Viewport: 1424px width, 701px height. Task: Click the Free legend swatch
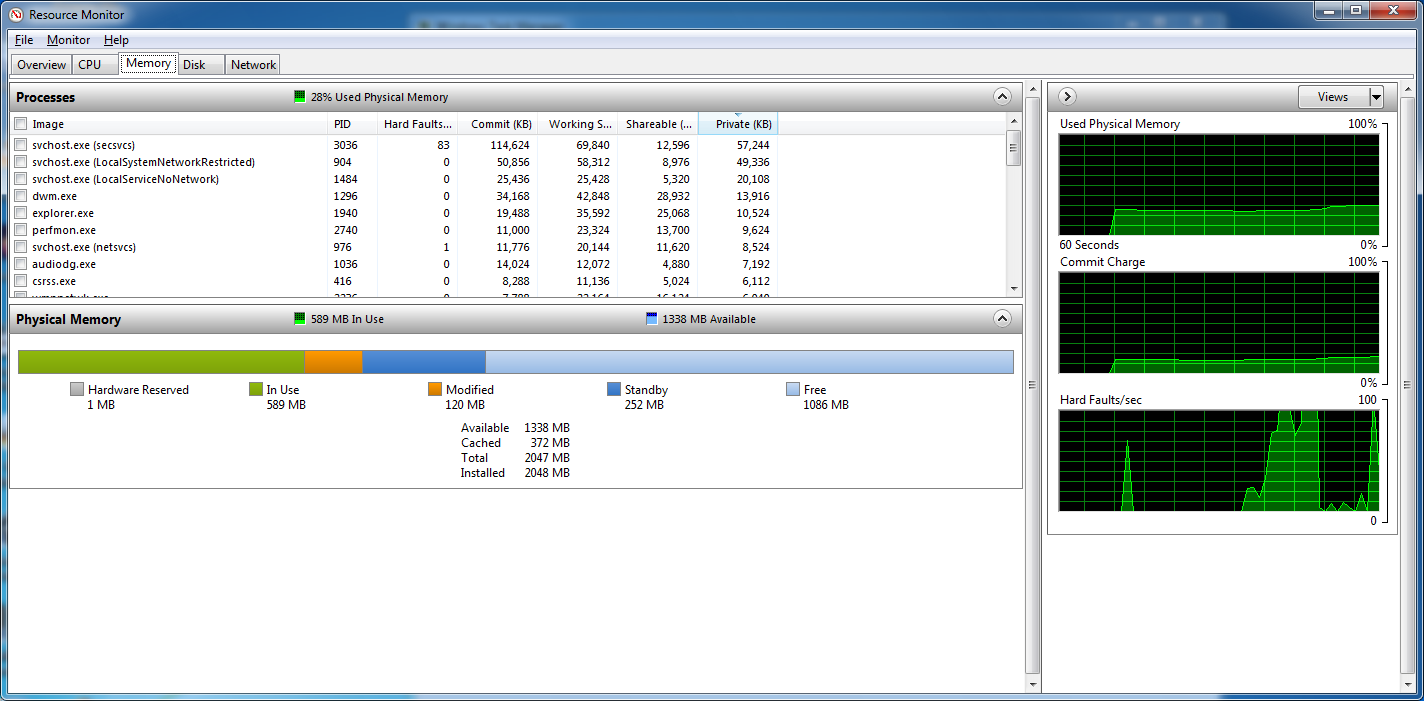click(793, 389)
